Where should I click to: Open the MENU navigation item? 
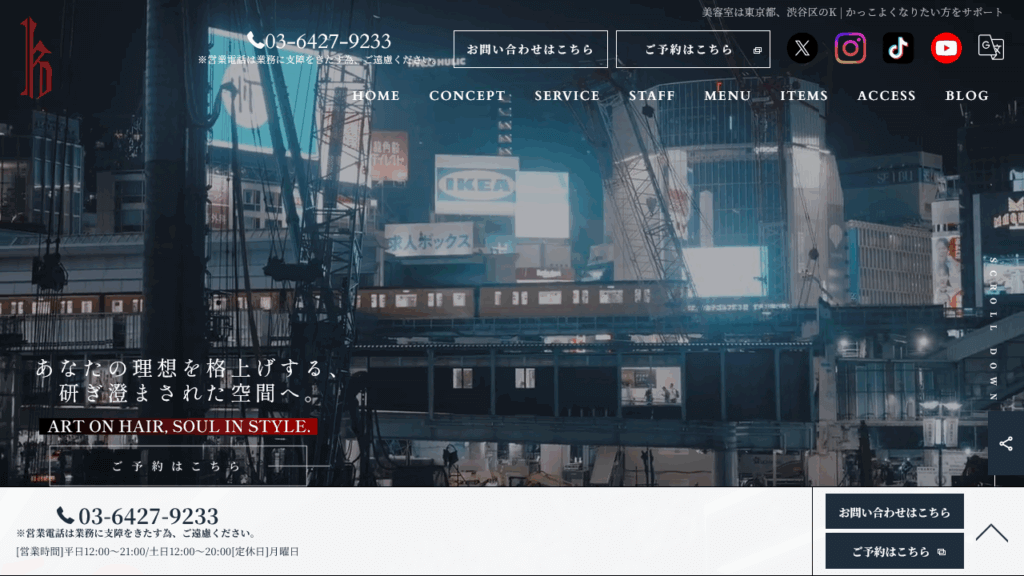pyautogui.click(x=727, y=96)
